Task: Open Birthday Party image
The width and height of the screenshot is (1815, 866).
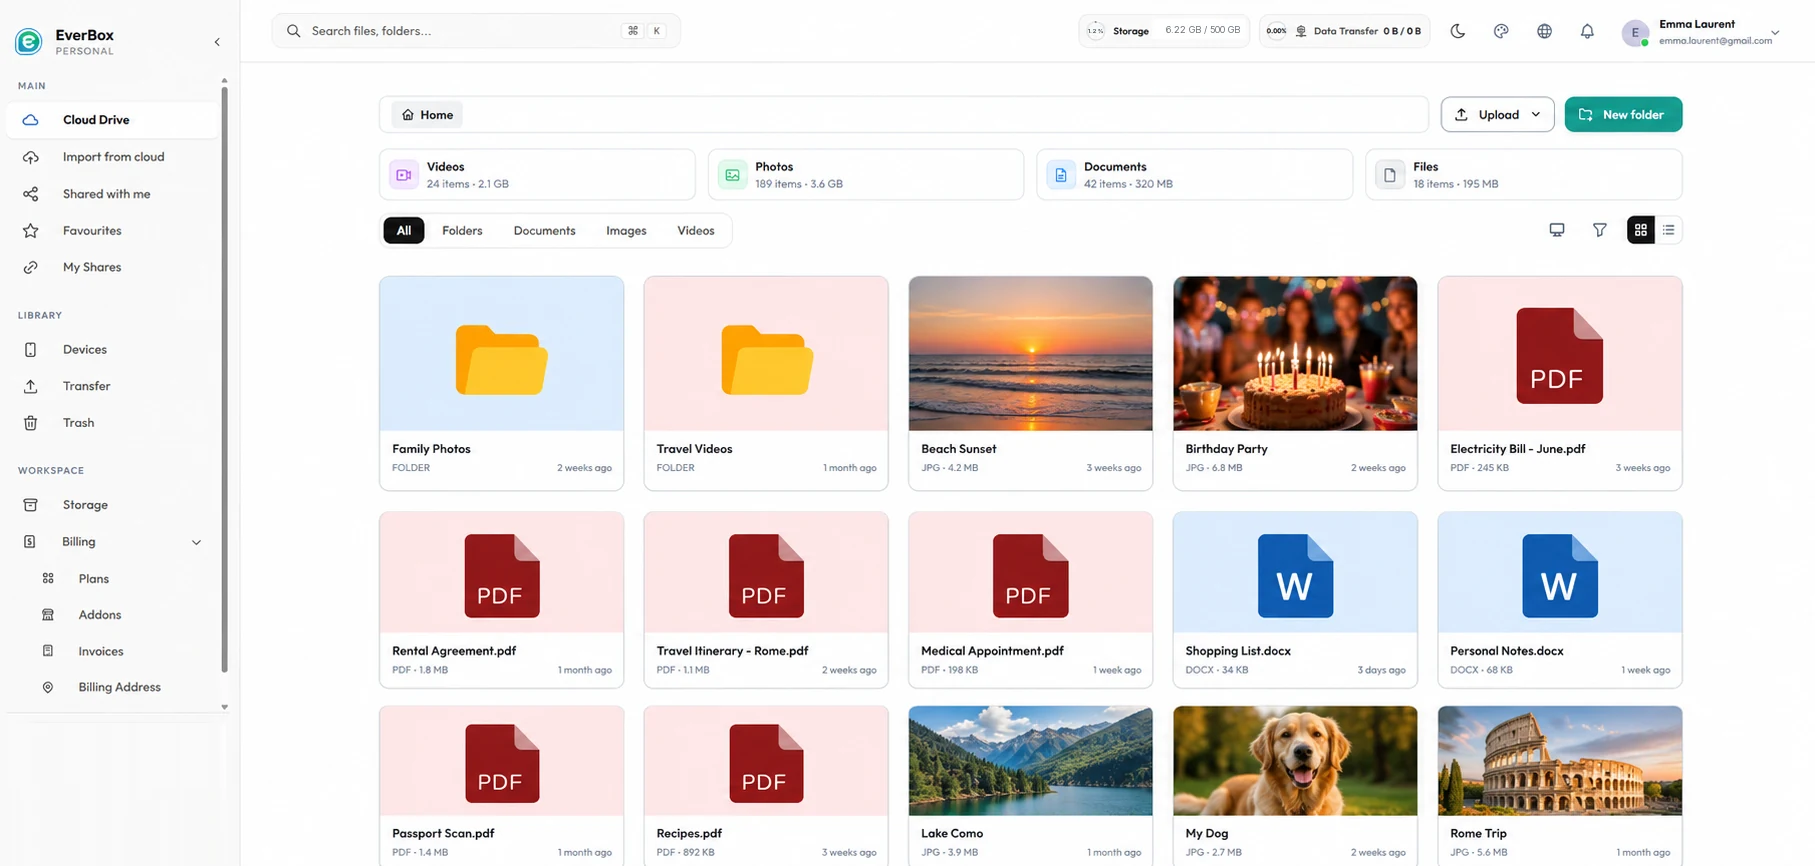Action: pyautogui.click(x=1295, y=383)
